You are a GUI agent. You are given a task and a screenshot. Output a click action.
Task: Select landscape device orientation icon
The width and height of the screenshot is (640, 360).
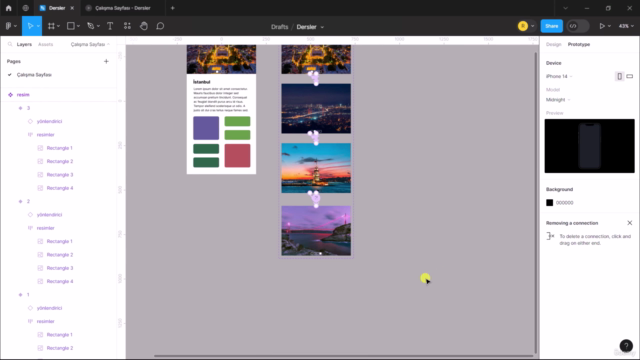click(629, 76)
